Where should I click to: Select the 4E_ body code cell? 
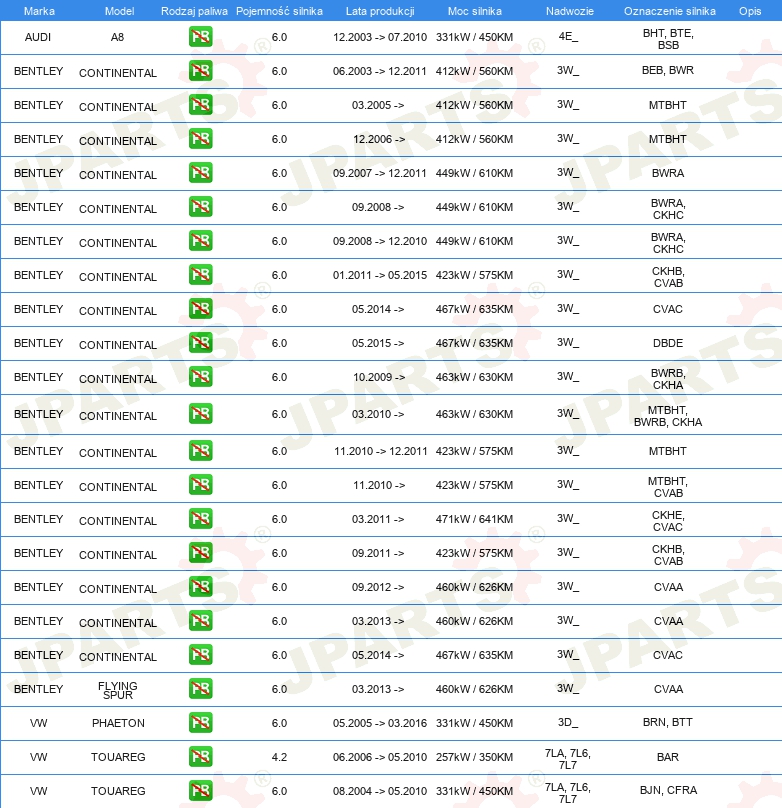pyautogui.click(x=568, y=37)
